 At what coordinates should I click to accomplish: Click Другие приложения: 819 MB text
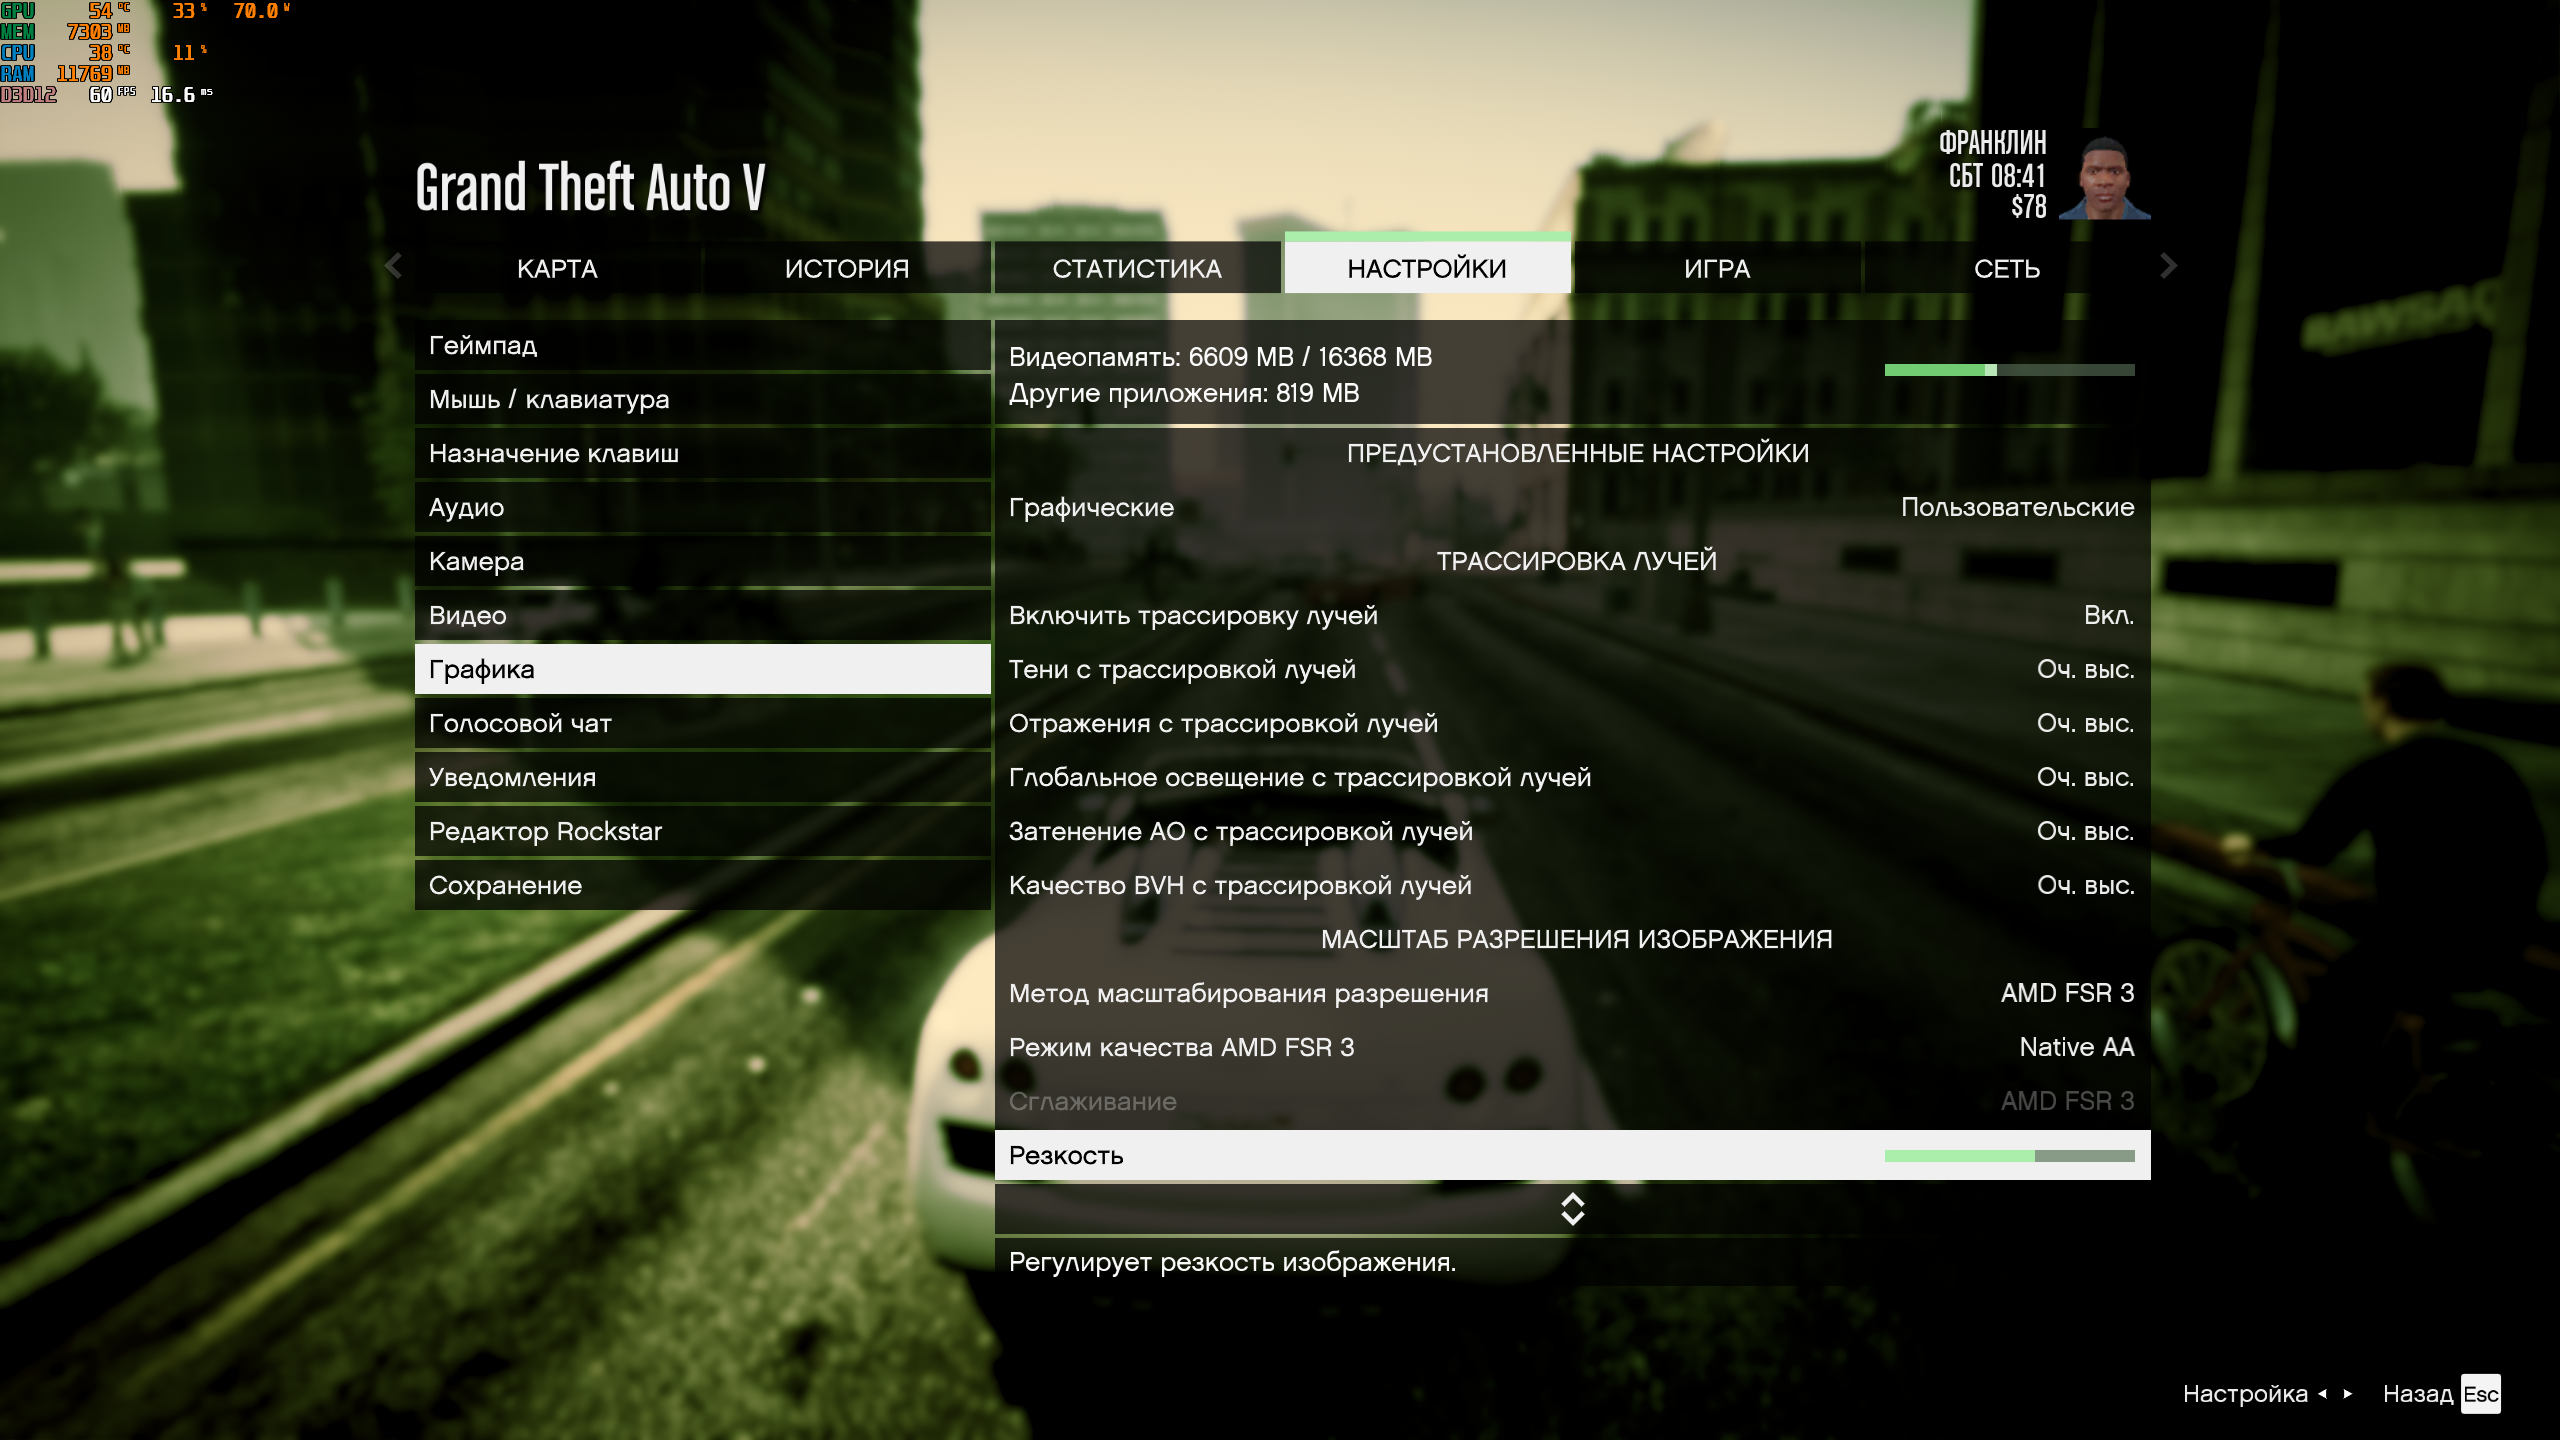(1184, 393)
